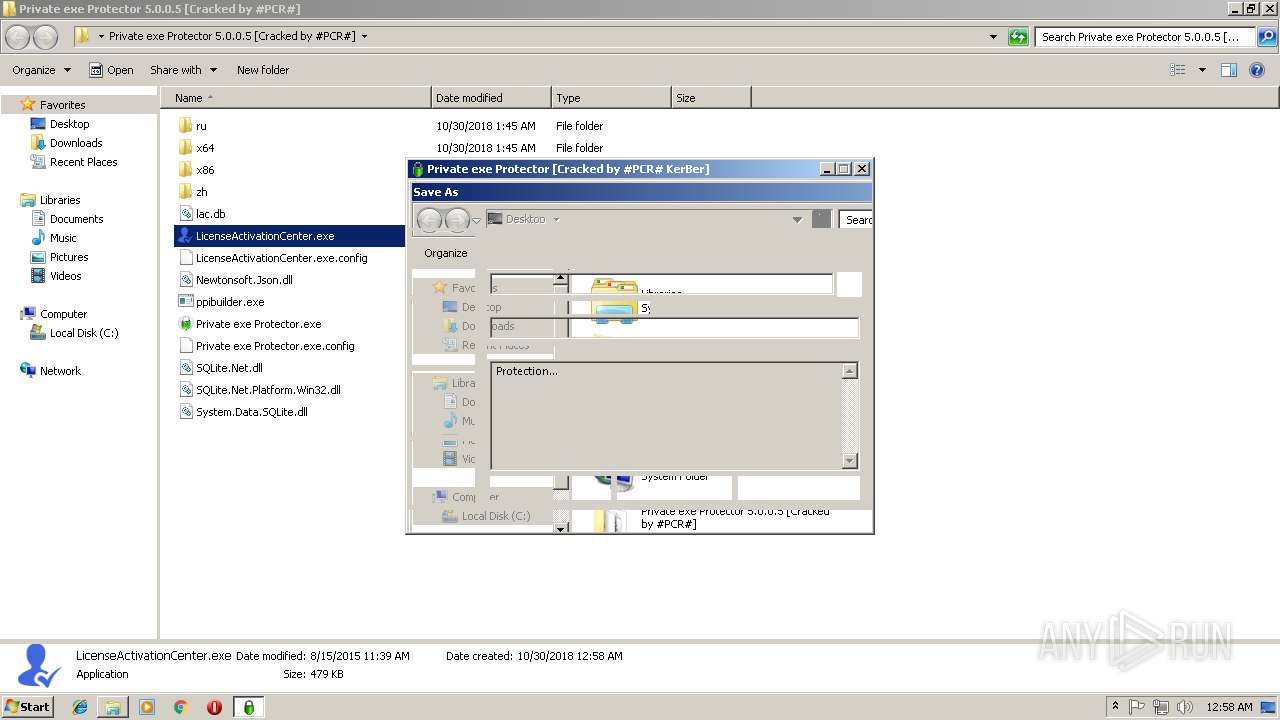Open Opera from the taskbar
Screen dimensions: 1280x720
[x=214, y=707]
